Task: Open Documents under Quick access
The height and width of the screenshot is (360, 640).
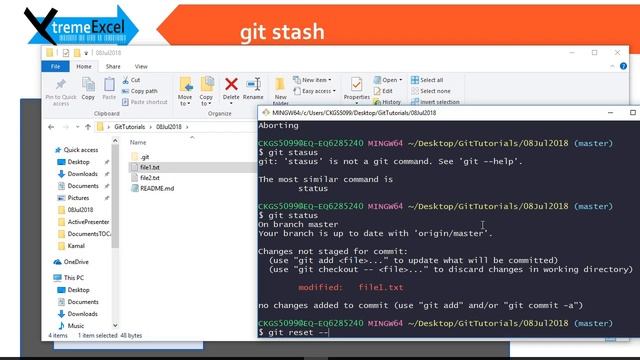Action: pos(83,186)
